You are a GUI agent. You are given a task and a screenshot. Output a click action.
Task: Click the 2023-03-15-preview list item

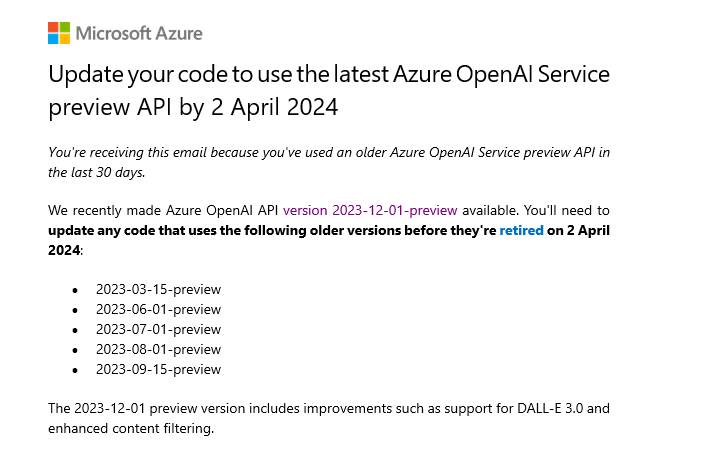158,289
